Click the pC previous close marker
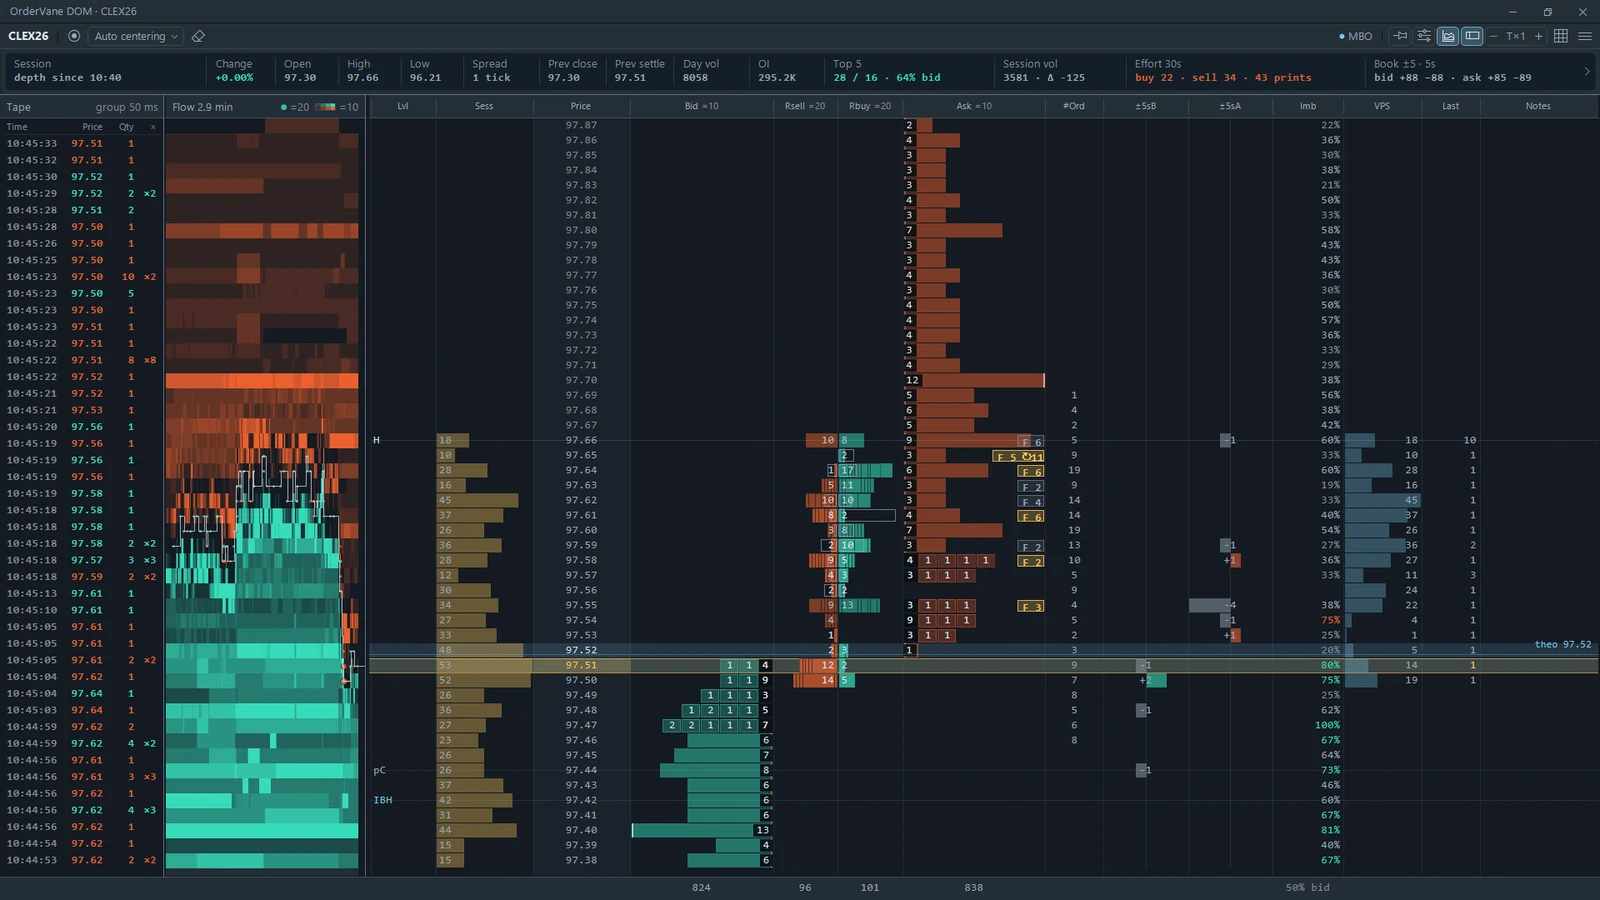The image size is (1600, 900). (x=379, y=770)
